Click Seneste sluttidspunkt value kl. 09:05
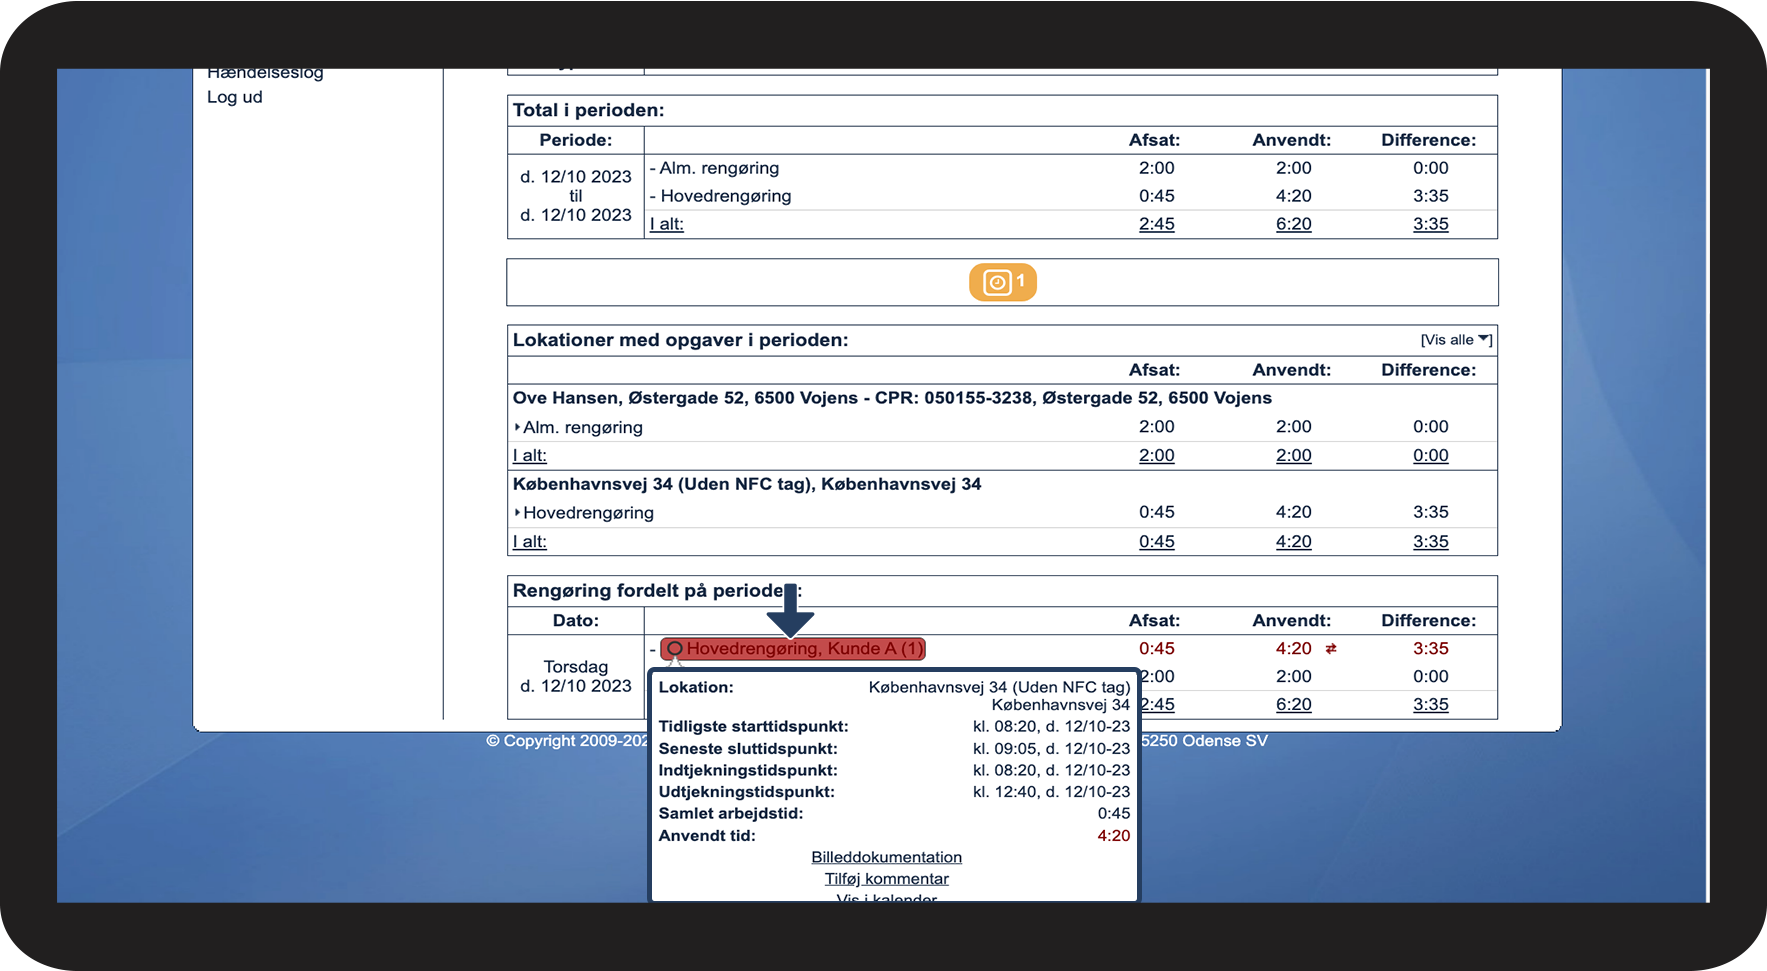1767x971 pixels. pyautogui.click(x=1051, y=749)
